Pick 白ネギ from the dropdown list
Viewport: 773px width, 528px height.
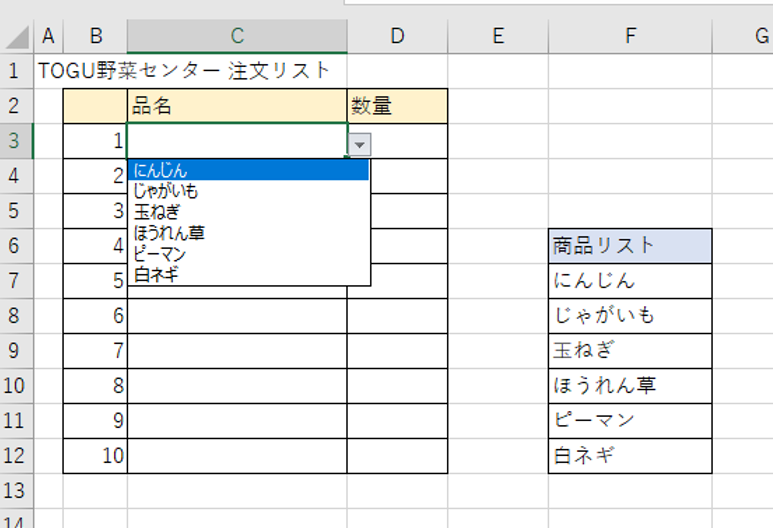[248, 274]
